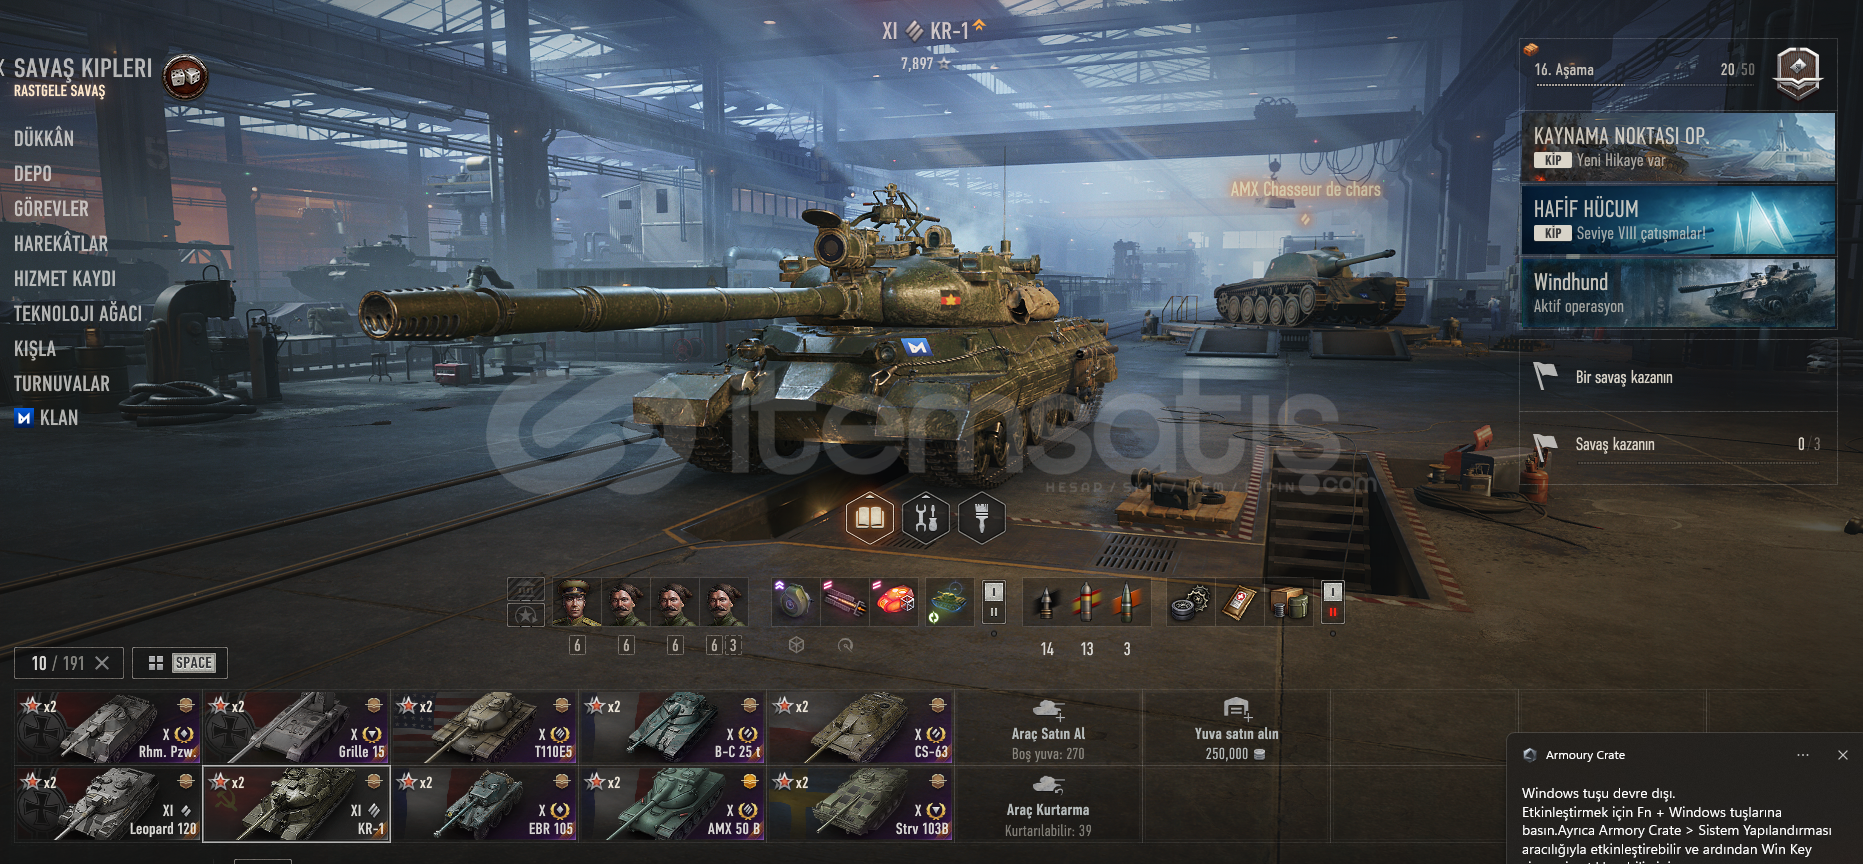Select the commander crew portrait

pos(576,602)
